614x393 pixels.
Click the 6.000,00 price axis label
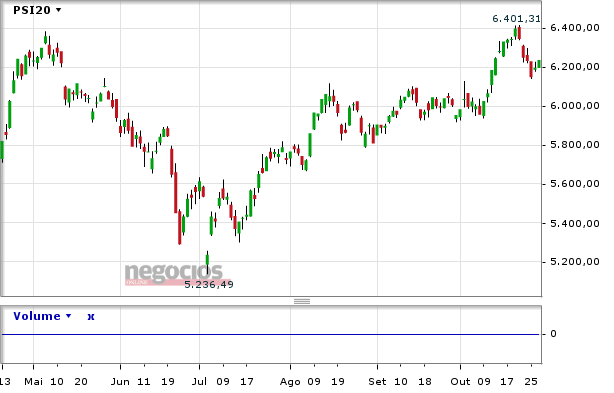pyautogui.click(x=574, y=106)
